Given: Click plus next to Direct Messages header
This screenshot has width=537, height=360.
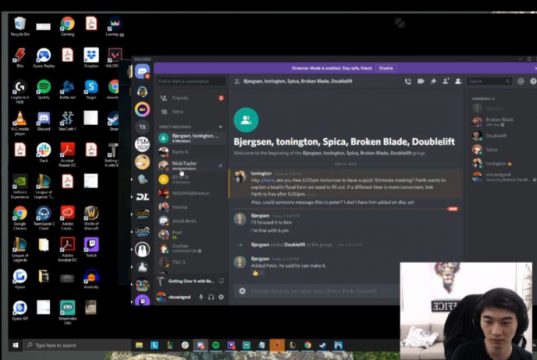Looking at the screenshot, I should click(220, 127).
